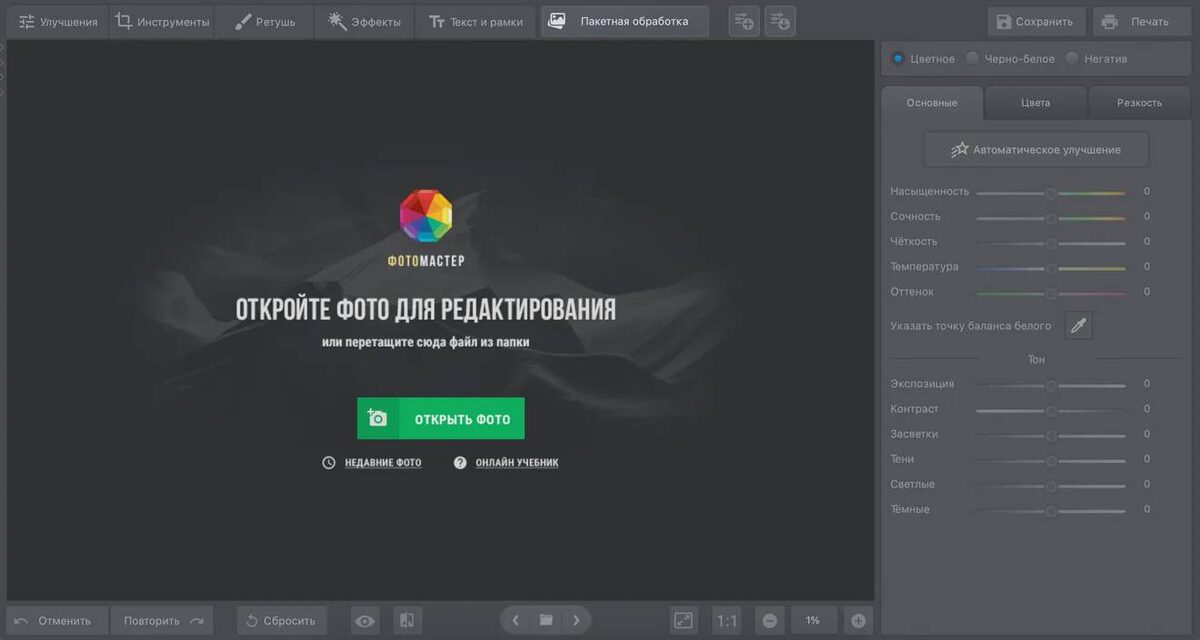Select the Show Original eye icon
The image size is (1200, 640).
[364, 620]
